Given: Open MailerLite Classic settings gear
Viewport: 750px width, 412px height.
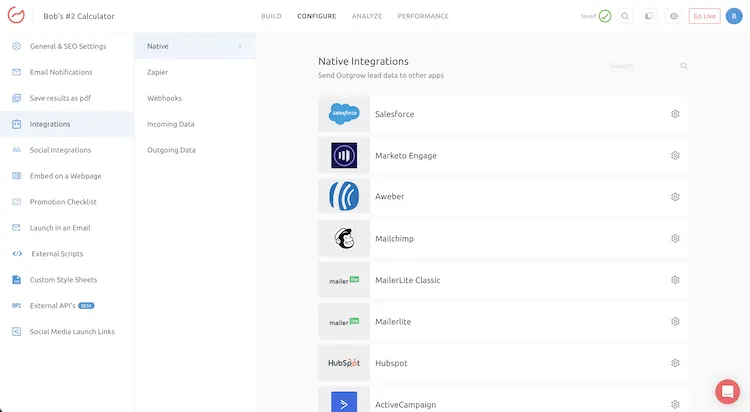Looking at the screenshot, I should point(675,280).
